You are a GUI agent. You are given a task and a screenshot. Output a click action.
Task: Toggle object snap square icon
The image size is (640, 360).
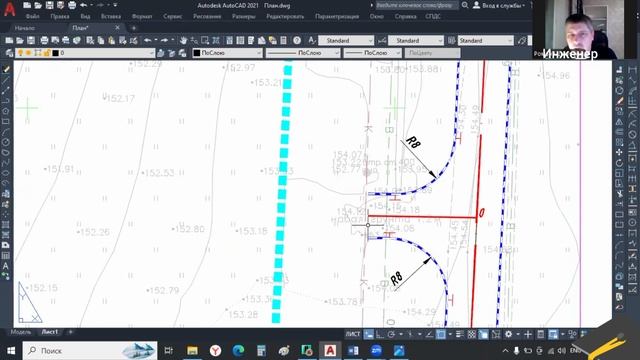(441, 334)
